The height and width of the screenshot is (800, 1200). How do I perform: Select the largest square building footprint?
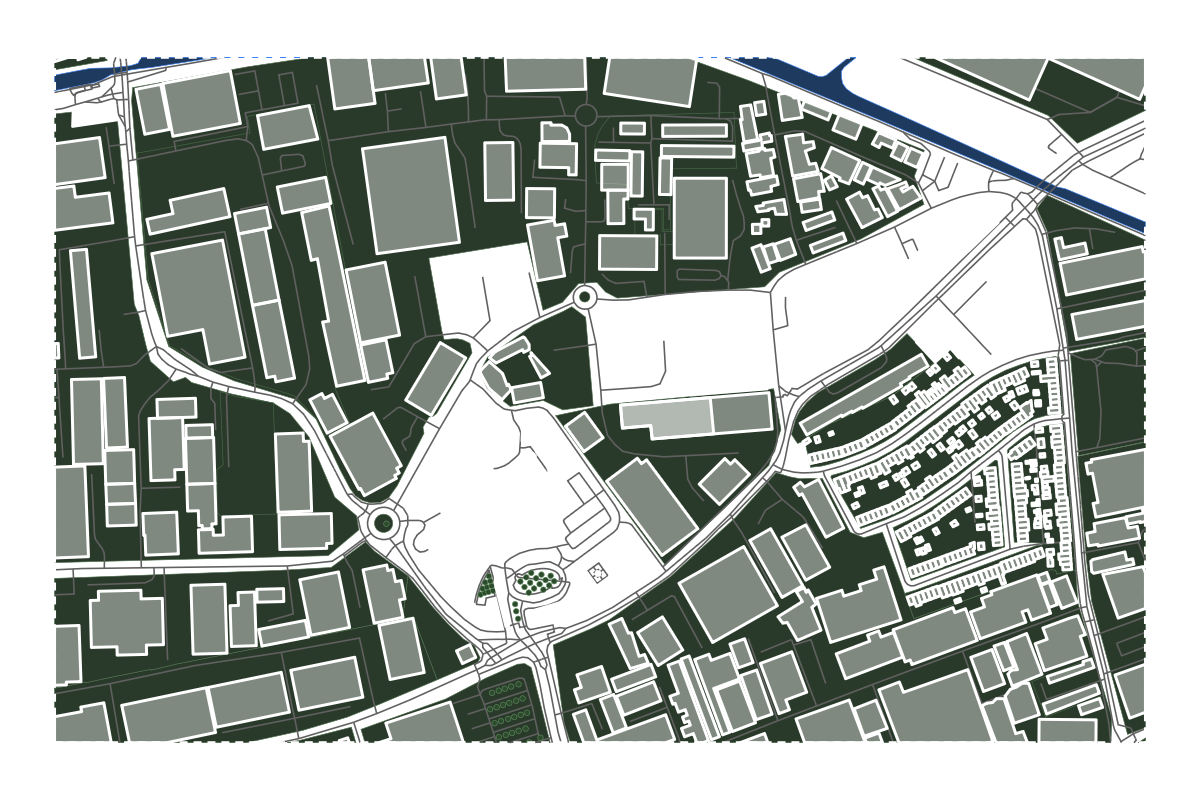click(x=411, y=194)
